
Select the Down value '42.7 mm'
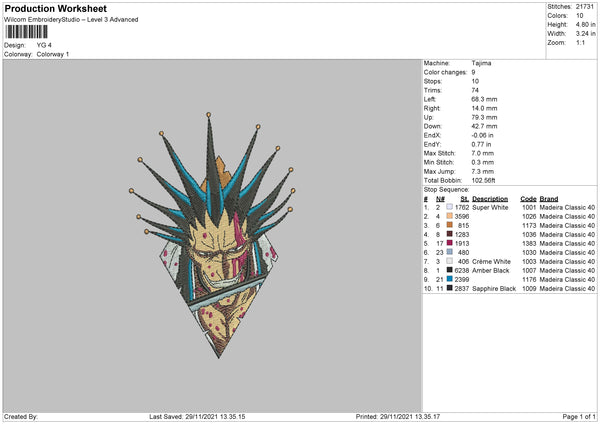[484, 126]
